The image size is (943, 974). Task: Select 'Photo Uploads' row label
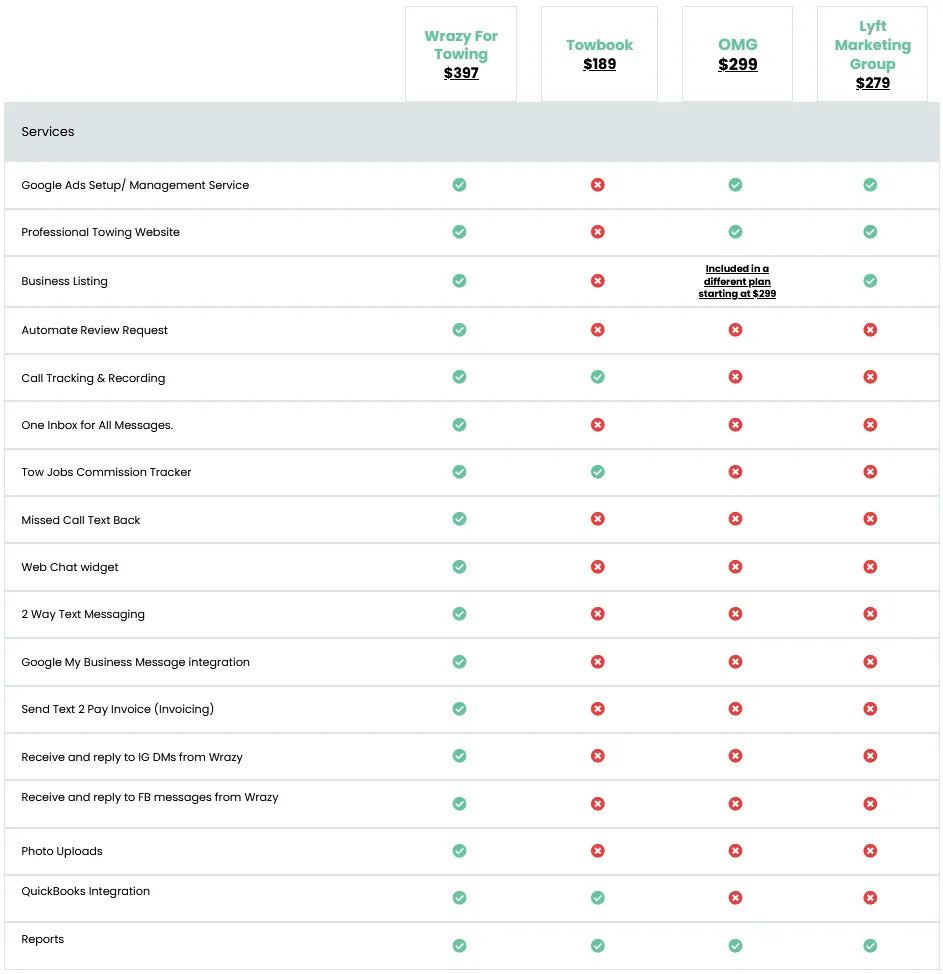62,852
